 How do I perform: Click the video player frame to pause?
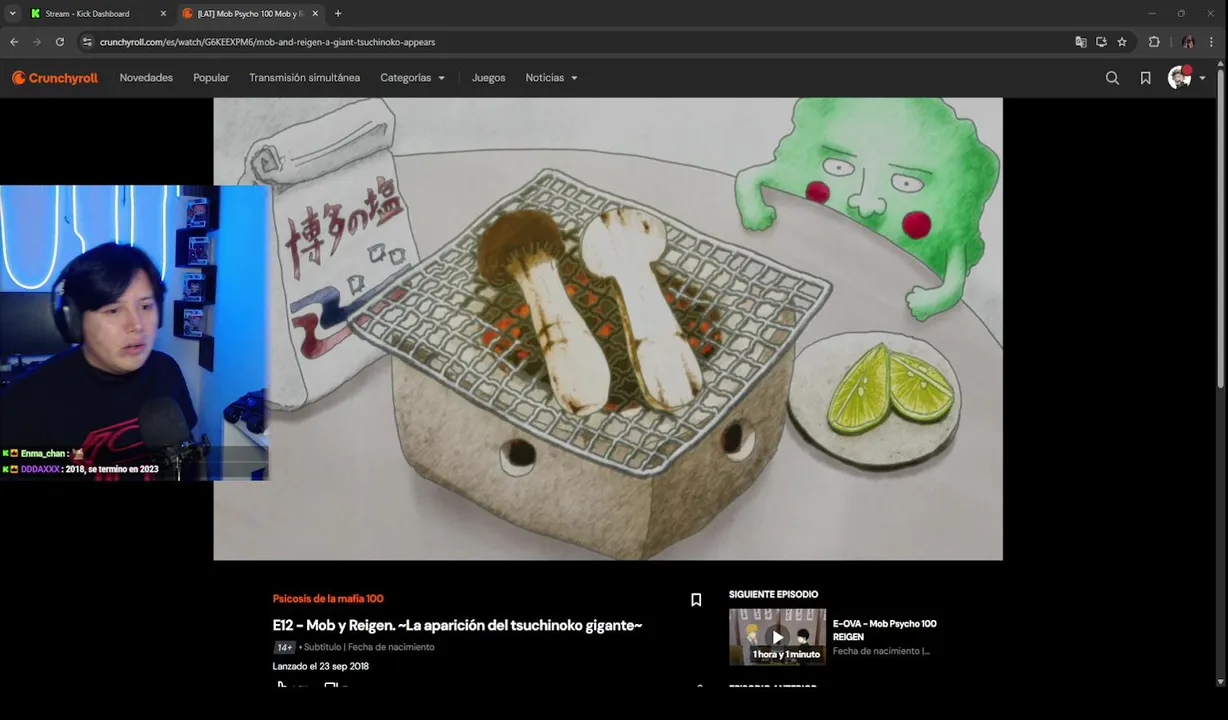coord(608,329)
